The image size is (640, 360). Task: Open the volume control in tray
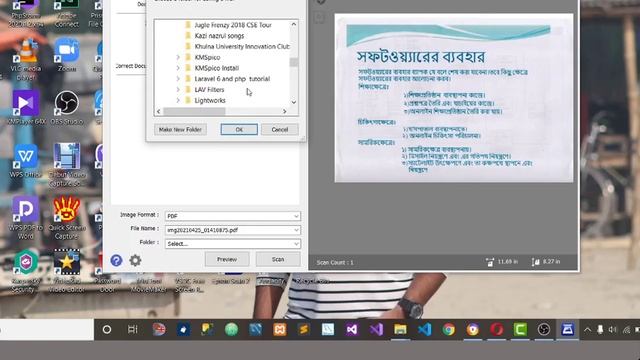pyautogui.click(x=613, y=329)
